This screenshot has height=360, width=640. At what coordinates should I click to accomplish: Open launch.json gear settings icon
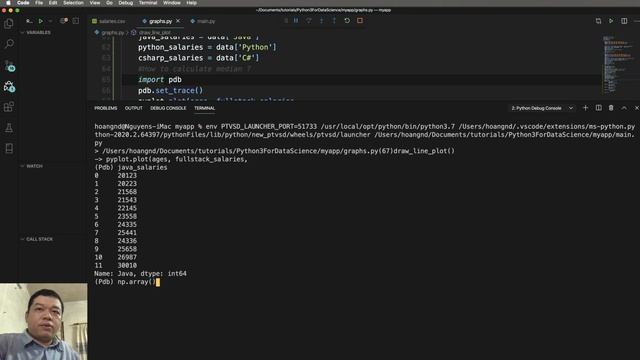pyautogui.click(x=64, y=21)
